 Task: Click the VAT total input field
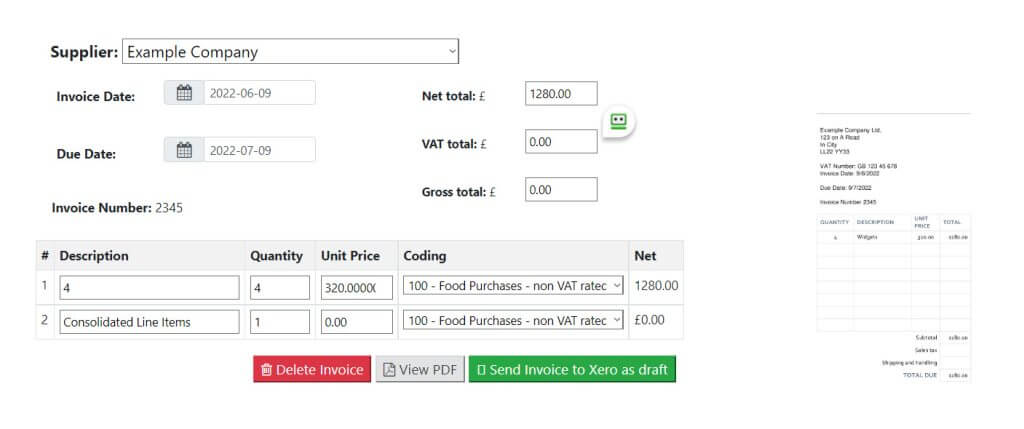click(x=561, y=142)
